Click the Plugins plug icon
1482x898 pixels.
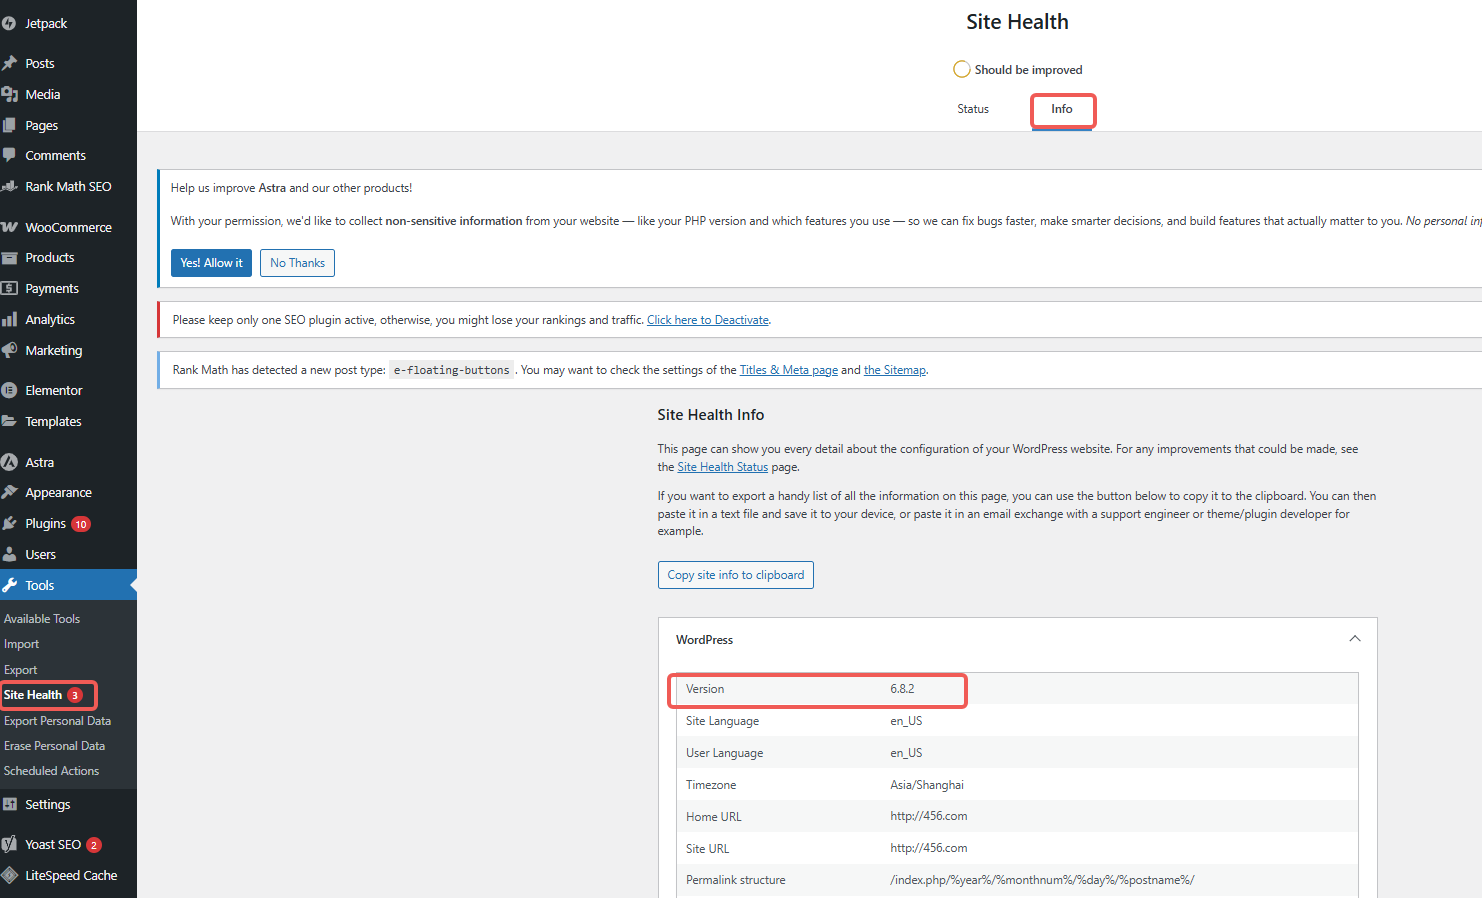coord(10,523)
